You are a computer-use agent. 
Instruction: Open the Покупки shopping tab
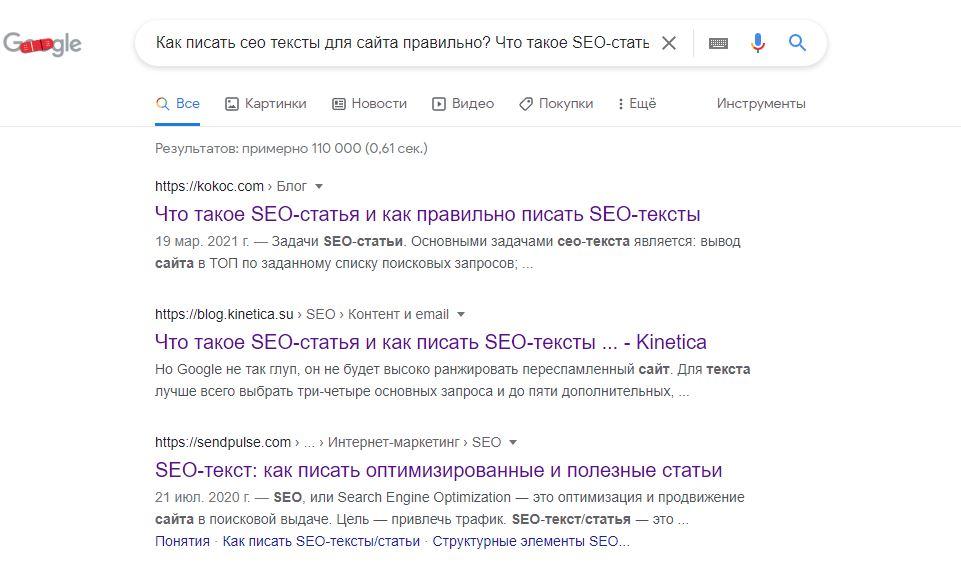coord(556,104)
